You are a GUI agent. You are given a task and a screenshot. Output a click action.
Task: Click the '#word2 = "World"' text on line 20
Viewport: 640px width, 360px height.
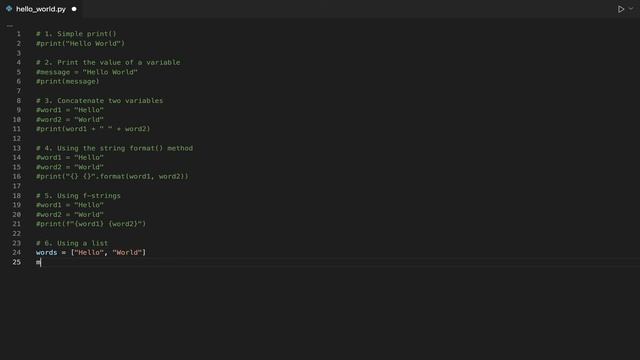click(70, 215)
